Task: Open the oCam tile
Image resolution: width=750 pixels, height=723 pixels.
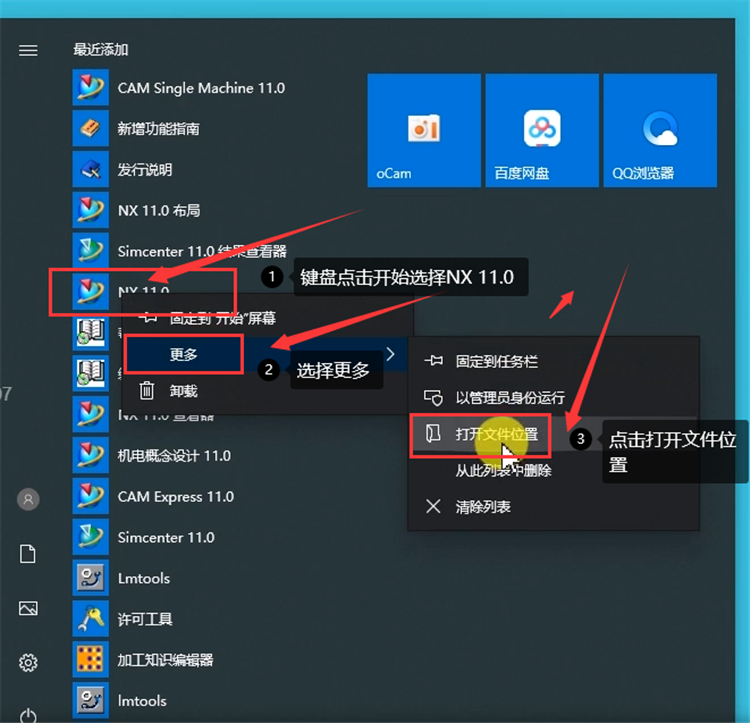Action: click(x=424, y=130)
